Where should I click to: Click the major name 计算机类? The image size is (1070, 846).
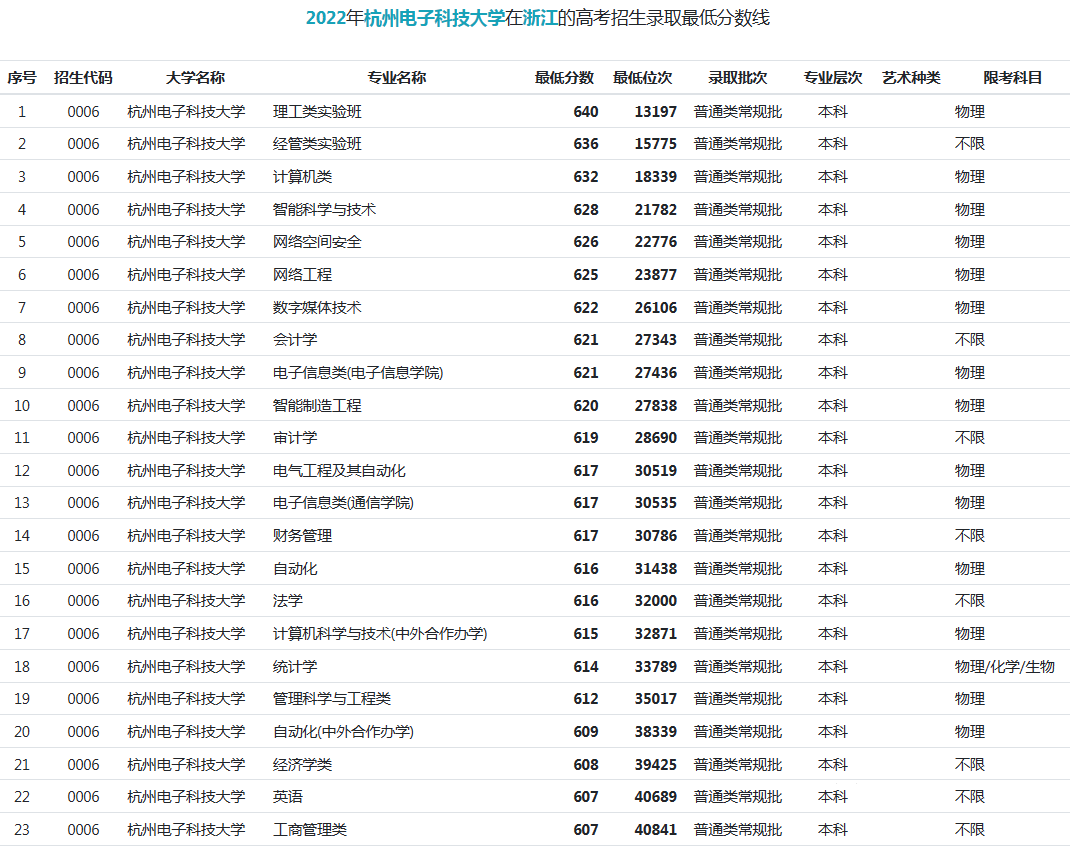pyautogui.click(x=302, y=177)
